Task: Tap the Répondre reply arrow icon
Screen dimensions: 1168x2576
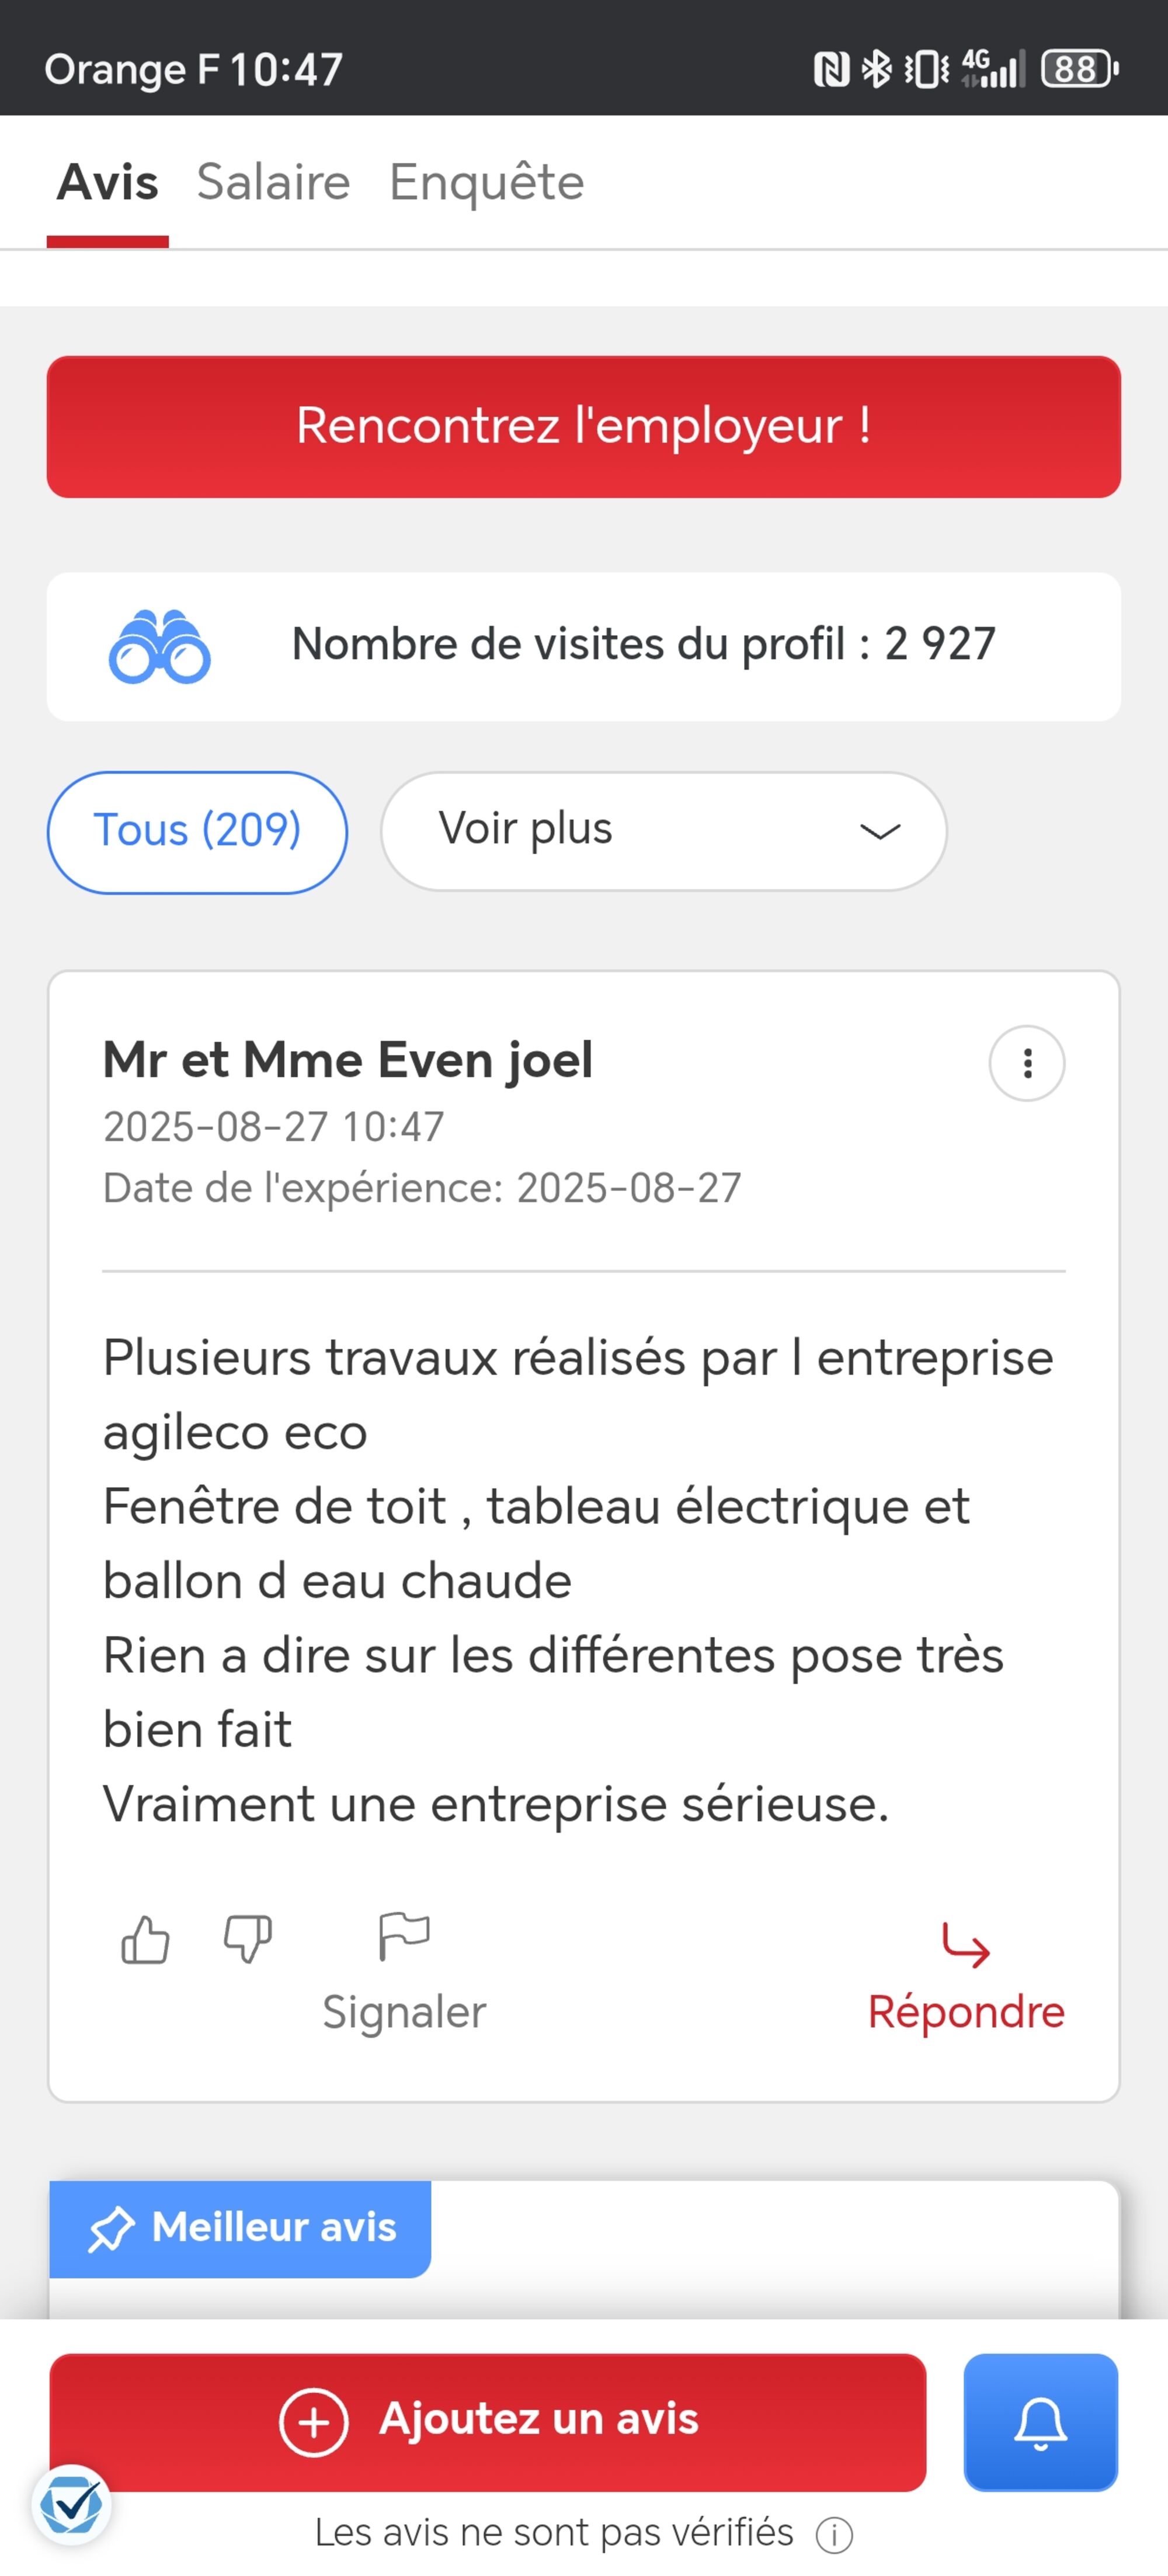Action: pos(965,1946)
